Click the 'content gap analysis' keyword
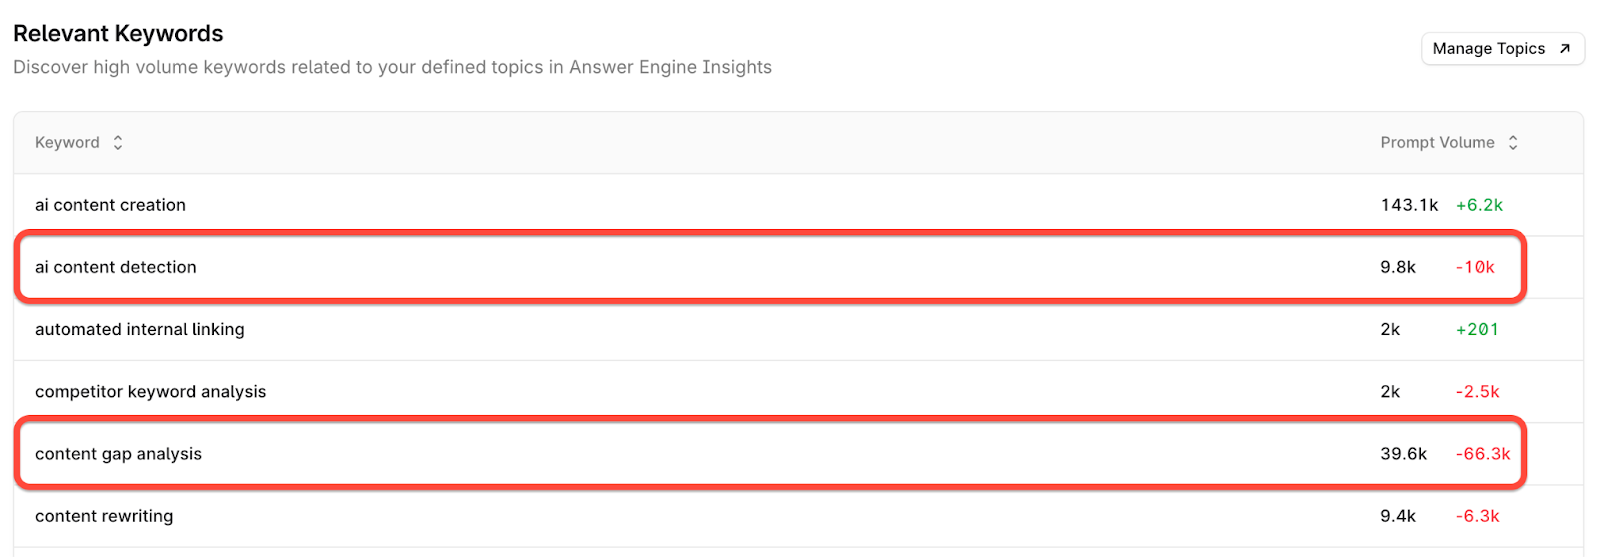 tap(118, 454)
